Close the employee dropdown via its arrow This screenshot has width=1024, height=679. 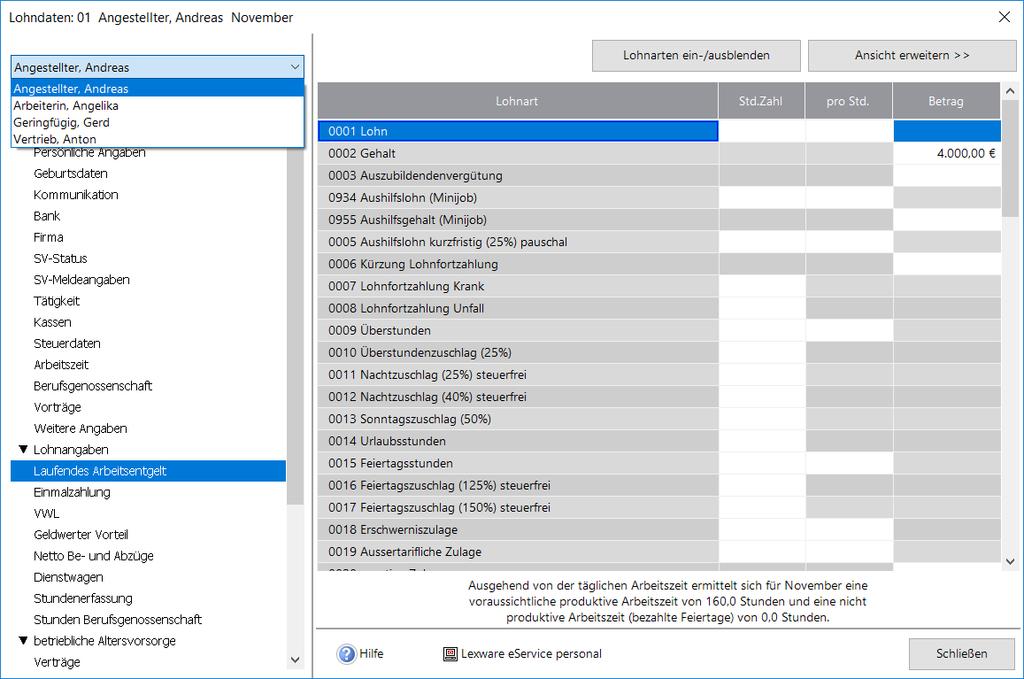point(294,68)
